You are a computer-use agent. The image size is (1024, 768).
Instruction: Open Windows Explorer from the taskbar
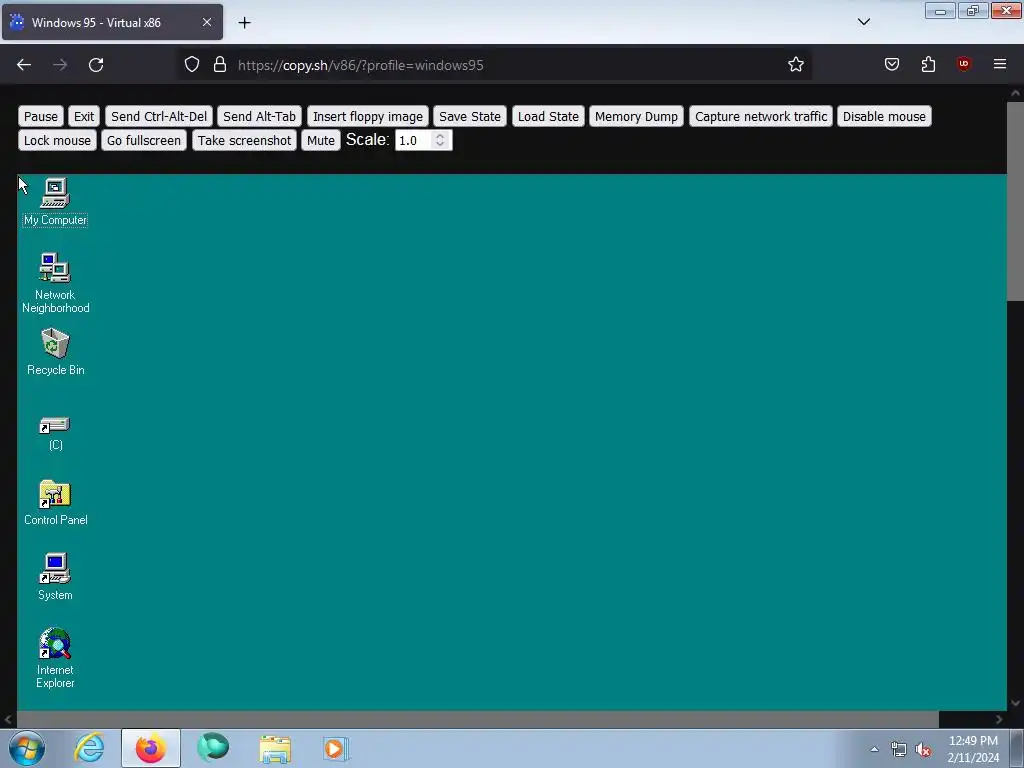275,748
